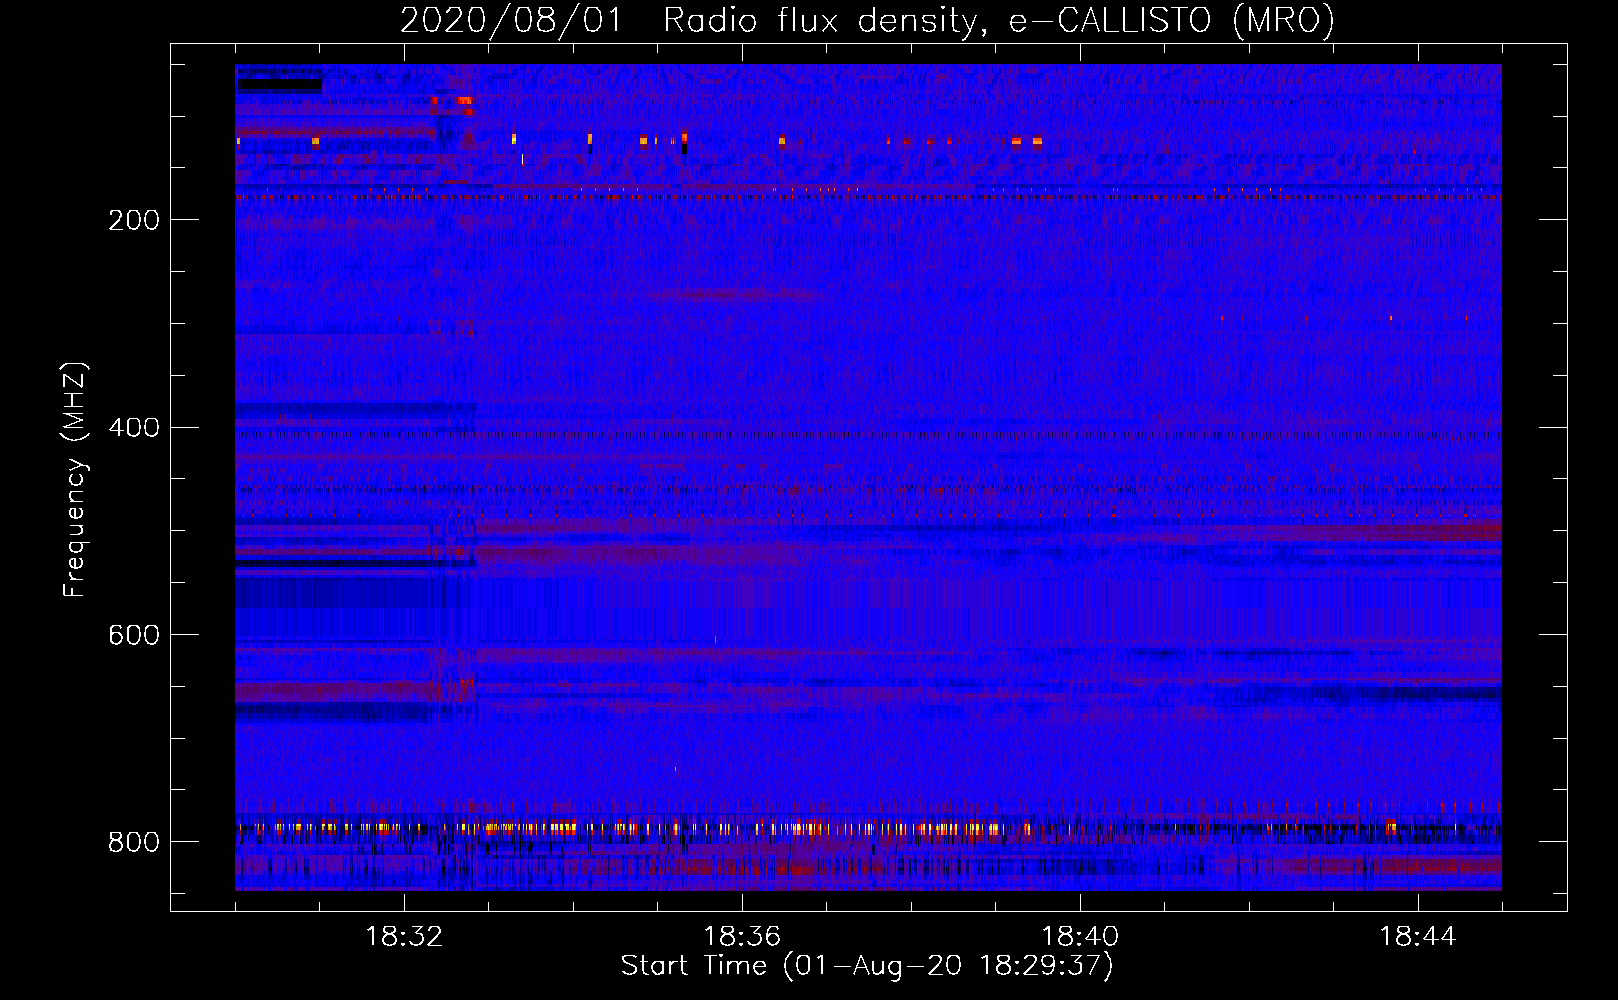
Task: Click the 800 frequency tick label
Action: point(133,842)
